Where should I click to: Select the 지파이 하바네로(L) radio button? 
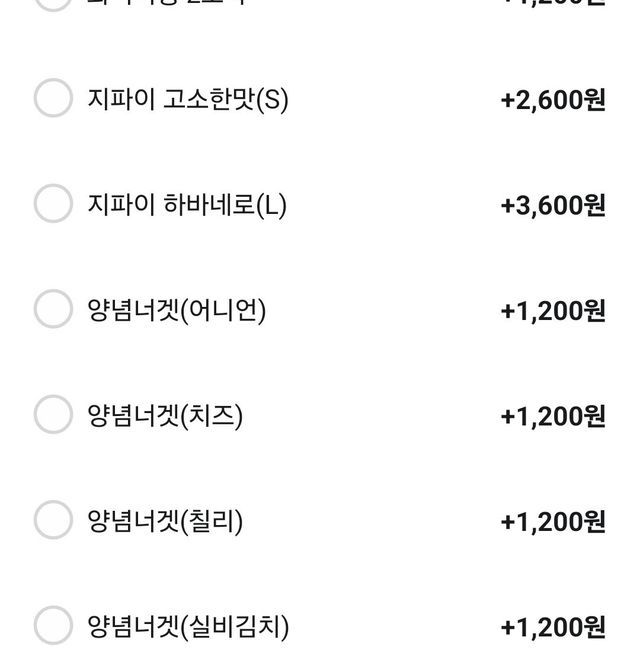(53, 204)
